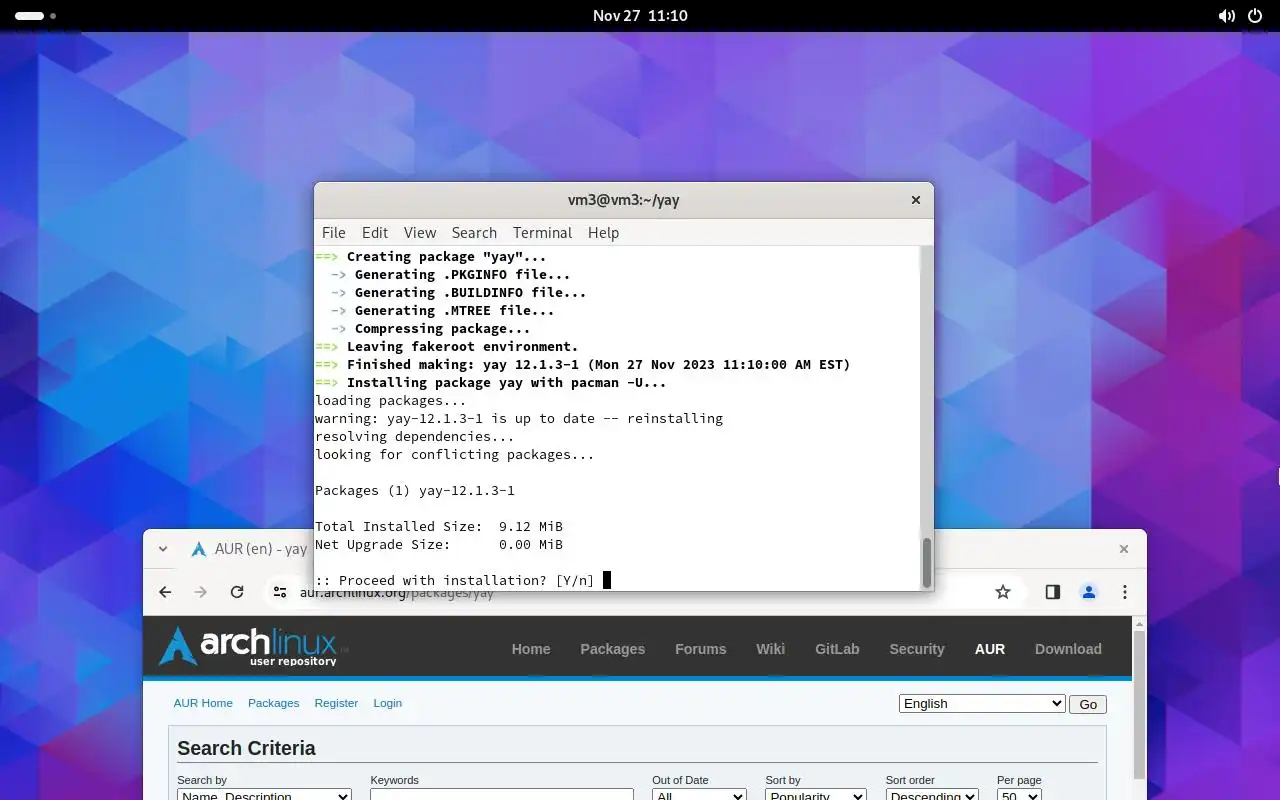Click the Keywords input field
This screenshot has height=800, width=1280.
click(502, 795)
